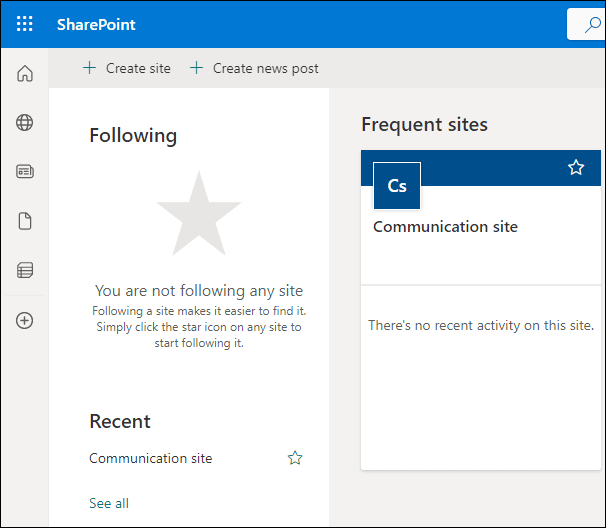The height and width of the screenshot is (528, 606).
Task: Open the search magnifier box
Action: click(x=586, y=24)
